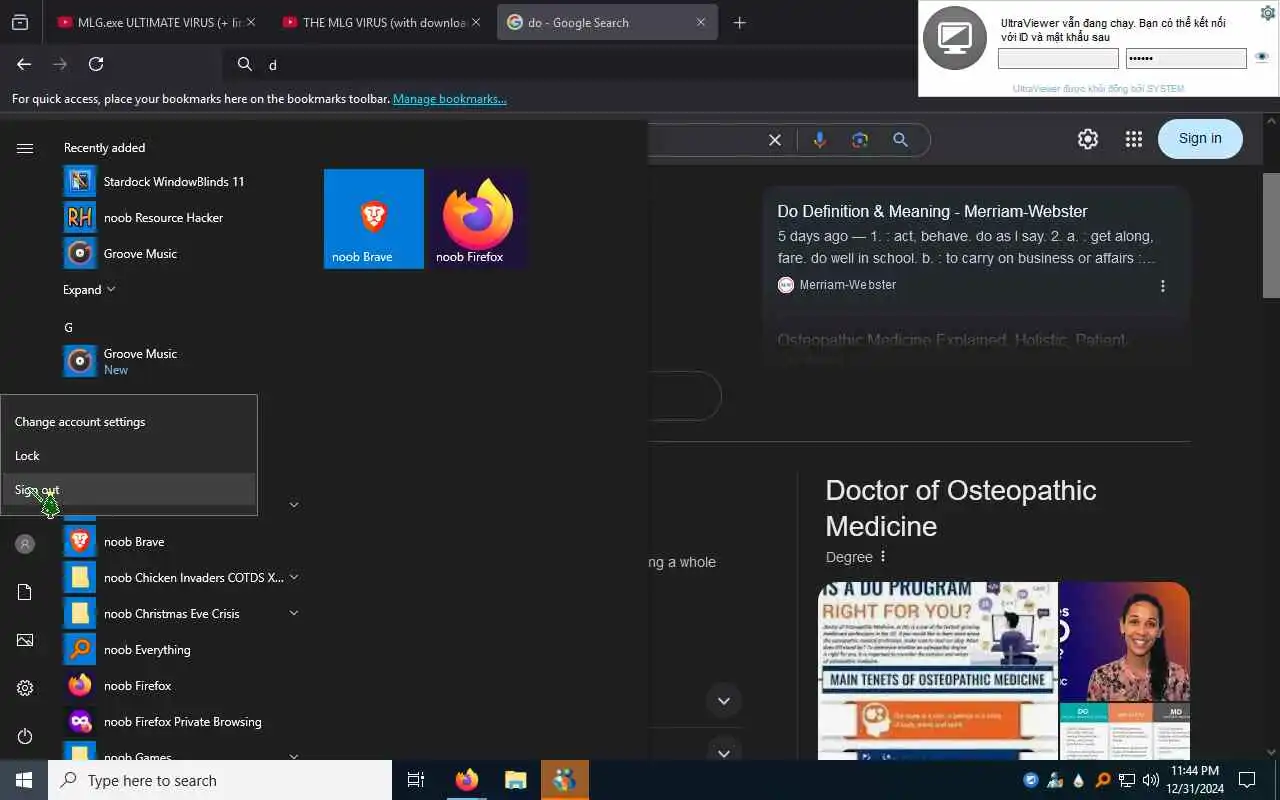1280x800 pixels.
Task: Open Groove Music marked New
Action: [x=120, y=361]
